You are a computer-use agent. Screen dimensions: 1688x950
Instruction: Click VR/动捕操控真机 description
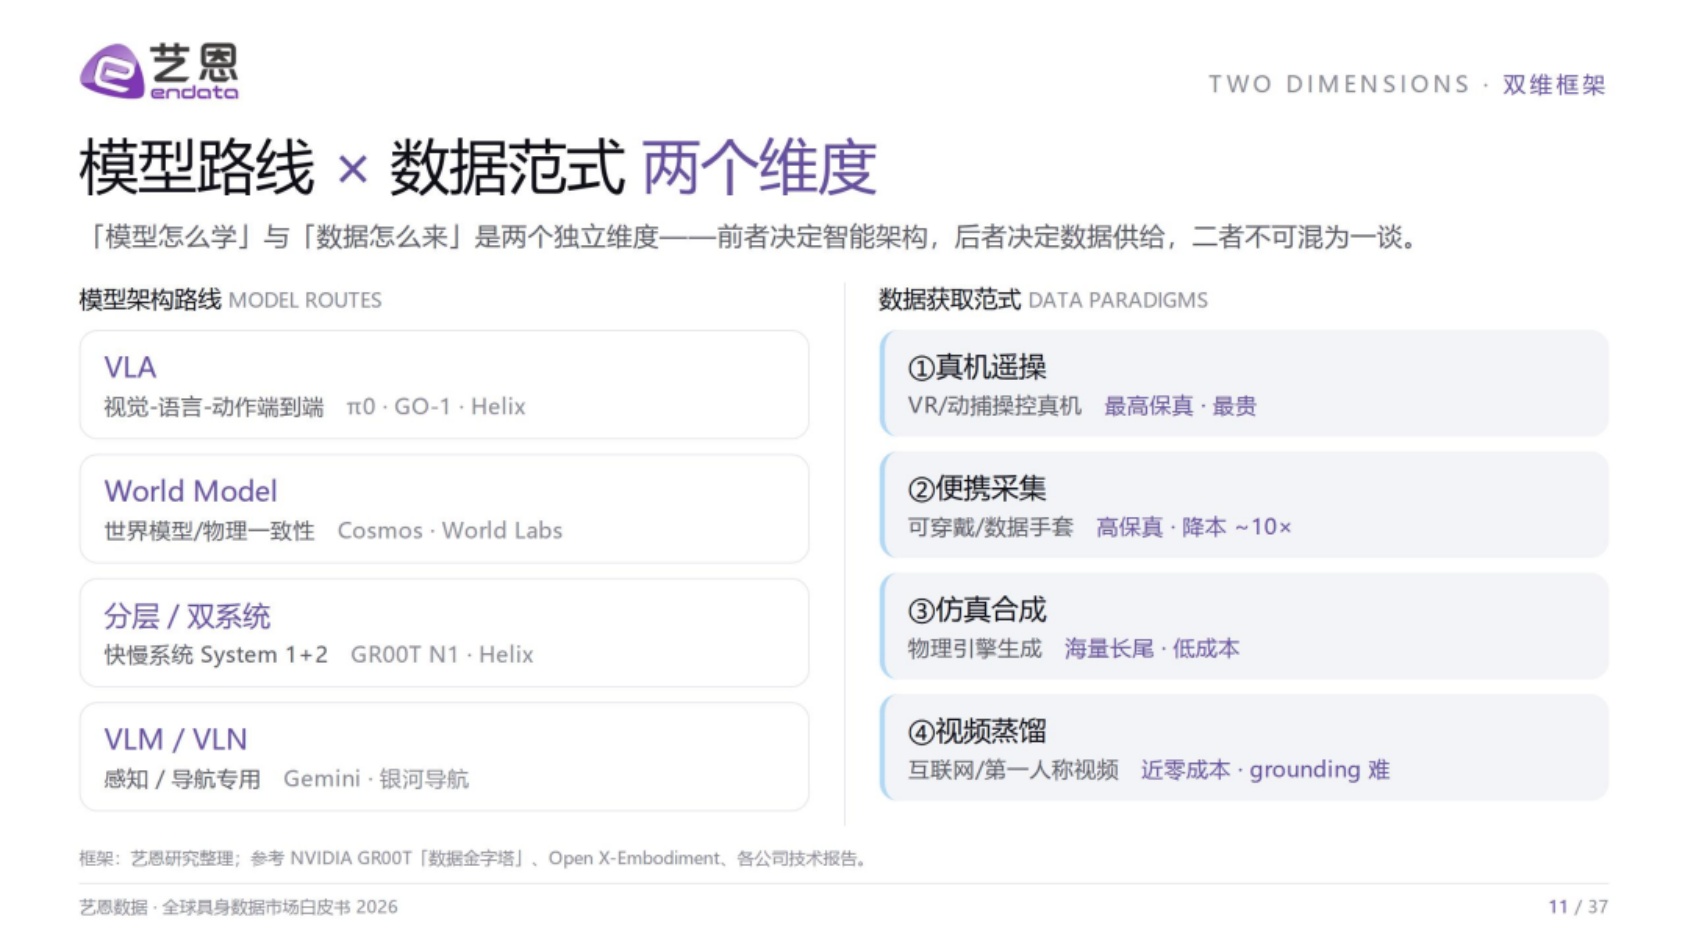click(994, 406)
